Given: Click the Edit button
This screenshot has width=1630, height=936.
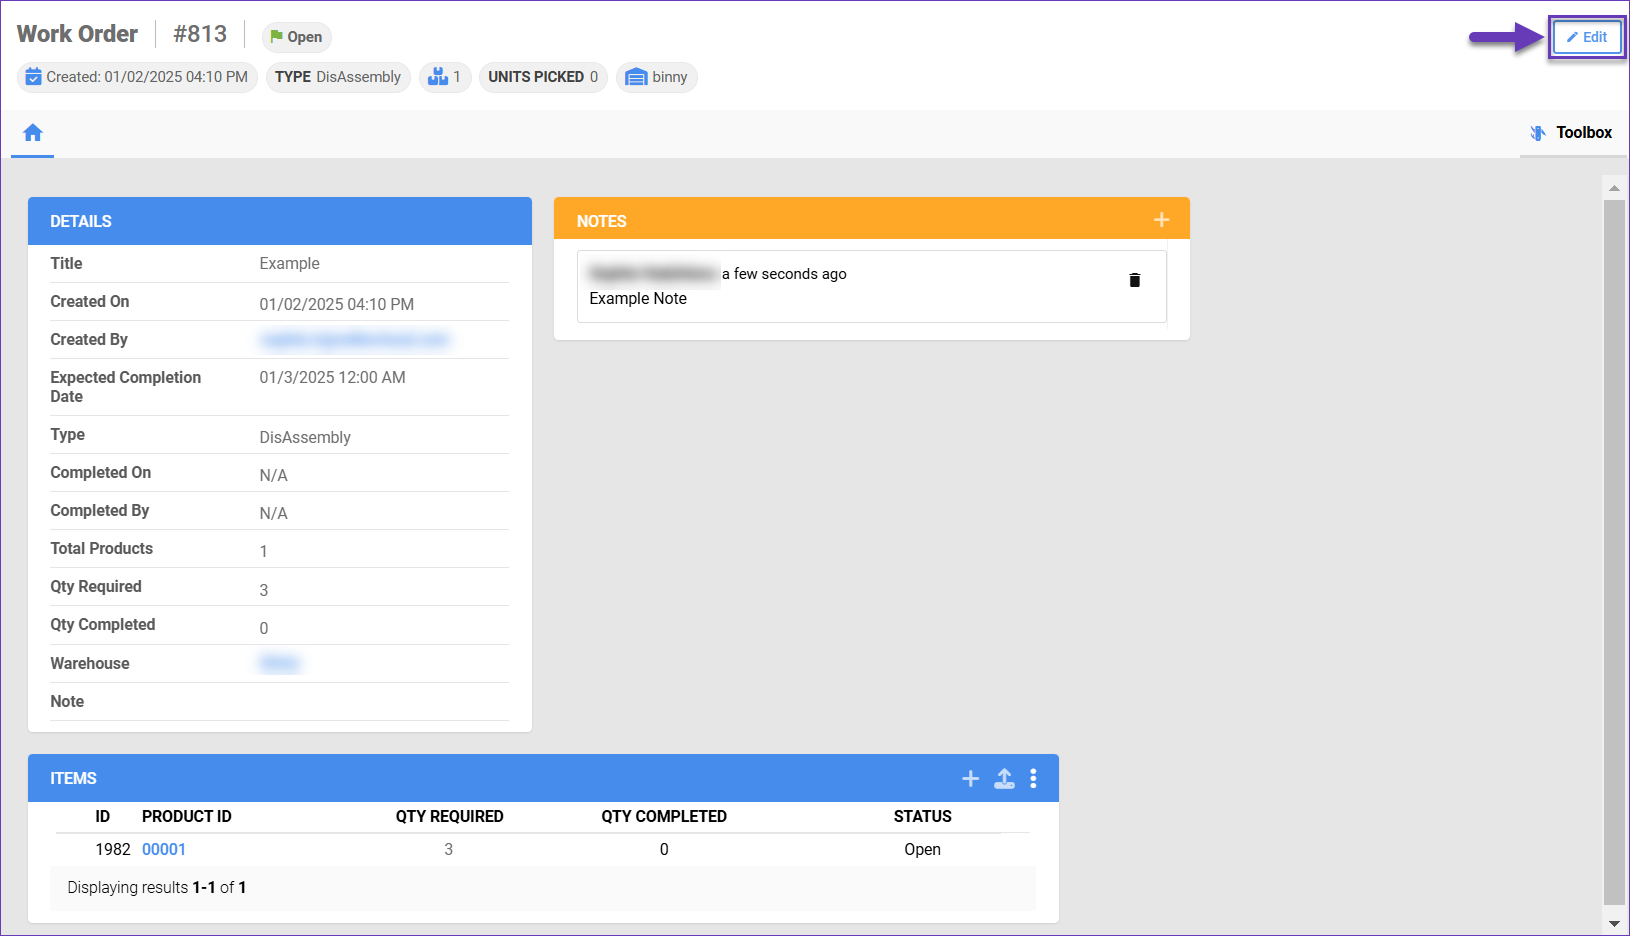Looking at the screenshot, I should pos(1586,38).
